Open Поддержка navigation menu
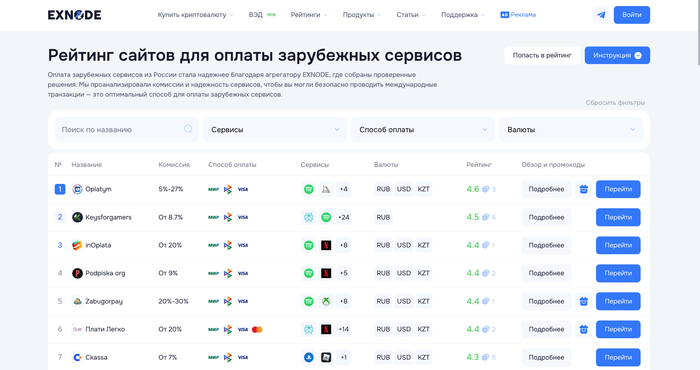This screenshot has height=370, width=700. (462, 15)
